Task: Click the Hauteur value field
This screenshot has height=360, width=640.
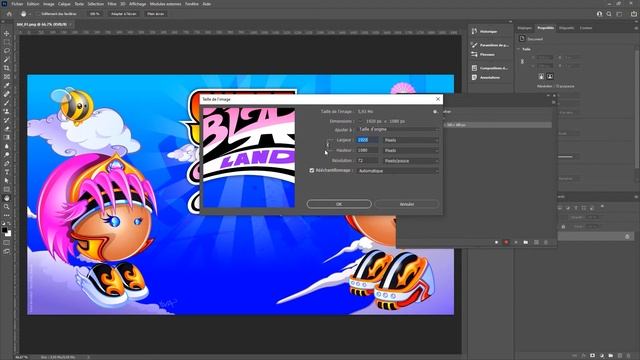Action: (x=367, y=150)
